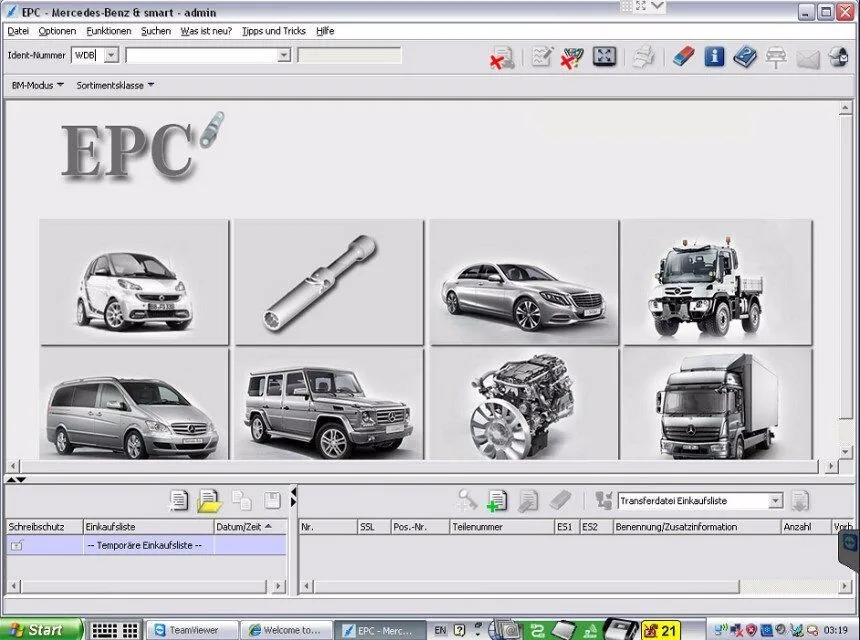Add a part with green plus icon
The image size is (860, 640).
point(497,501)
